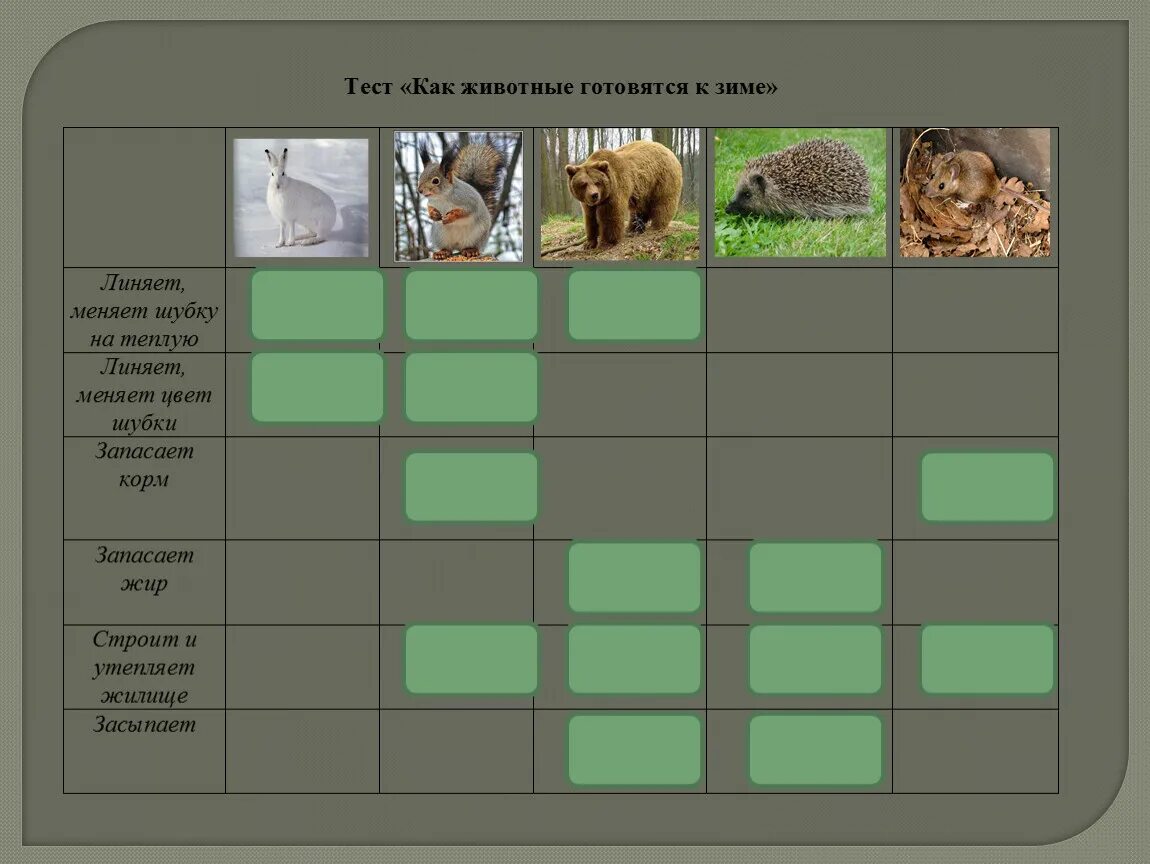Reveal bear cell in 'Запасает жир' row
This screenshot has width=1150, height=864.
coord(634,577)
